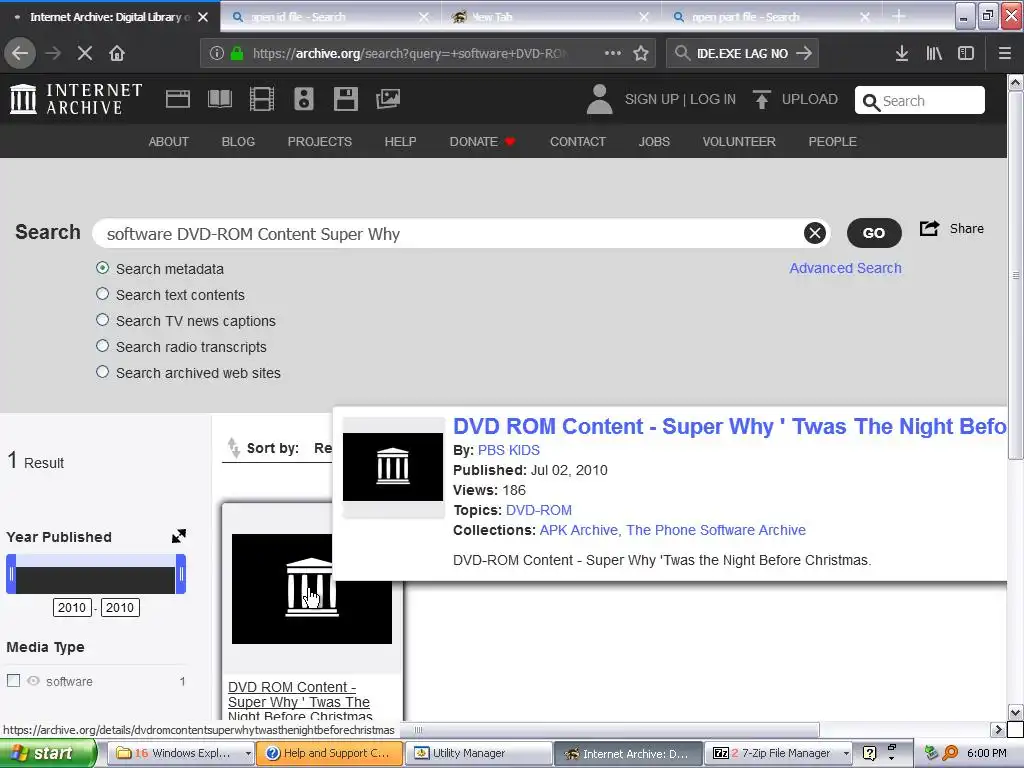Switch to Utility Manager in taskbar
Image resolution: width=1024 pixels, height=768 pixels.
[x=479, y=753]
